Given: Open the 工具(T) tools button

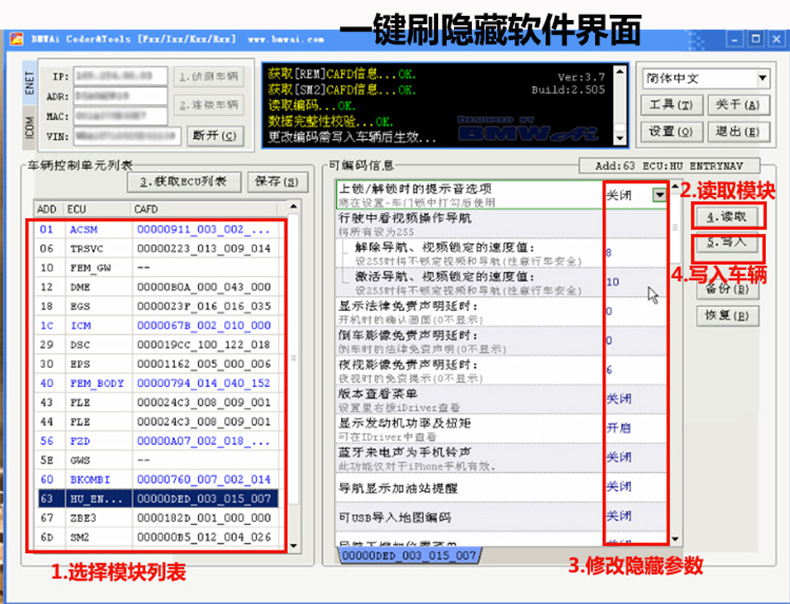Looking at the screenshot, I should click(x=671, y=105).
